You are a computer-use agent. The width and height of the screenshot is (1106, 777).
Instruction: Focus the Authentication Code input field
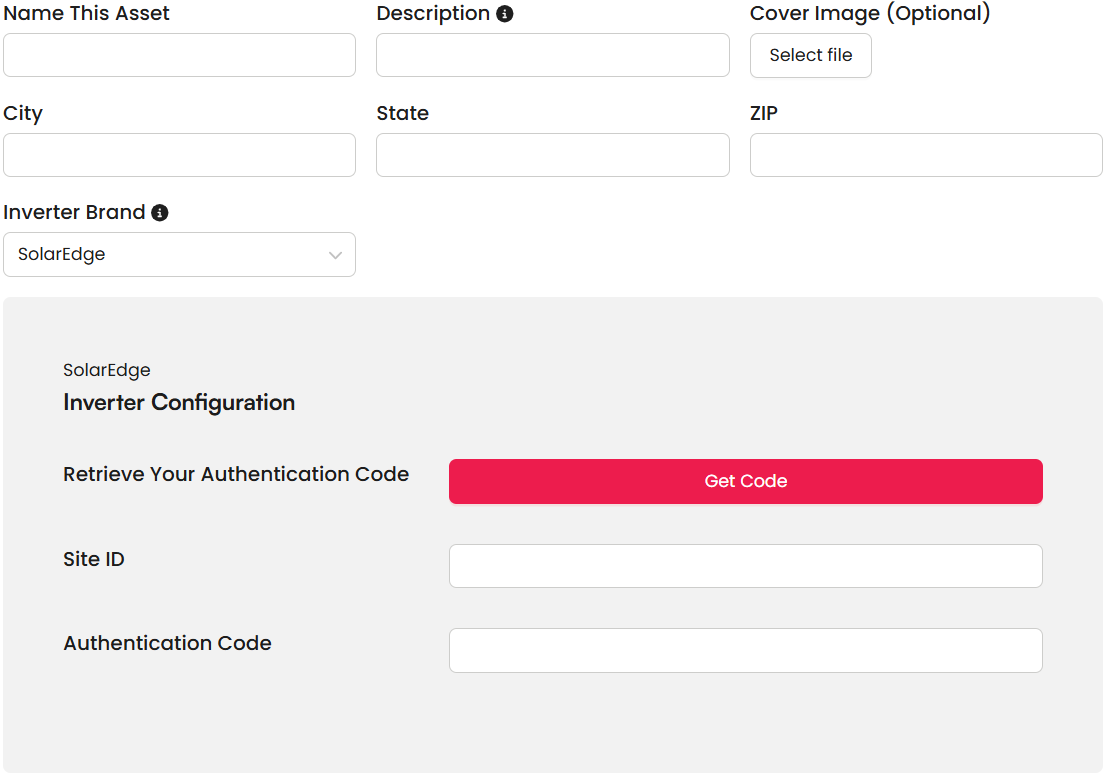coord(746,650)
